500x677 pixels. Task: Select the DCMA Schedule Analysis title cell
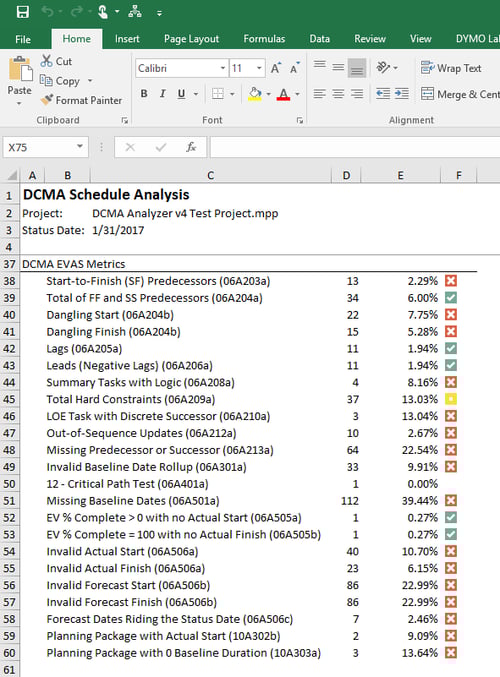106,195
